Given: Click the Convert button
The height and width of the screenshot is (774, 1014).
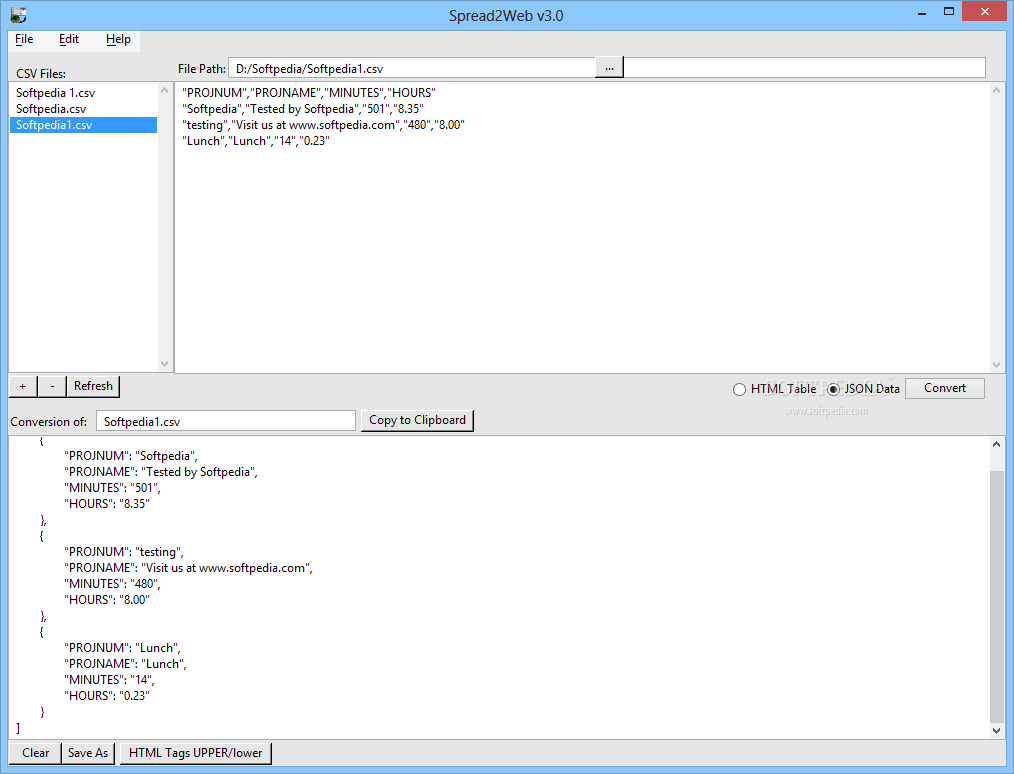Looking at the screenshot, I should [944, 388].
